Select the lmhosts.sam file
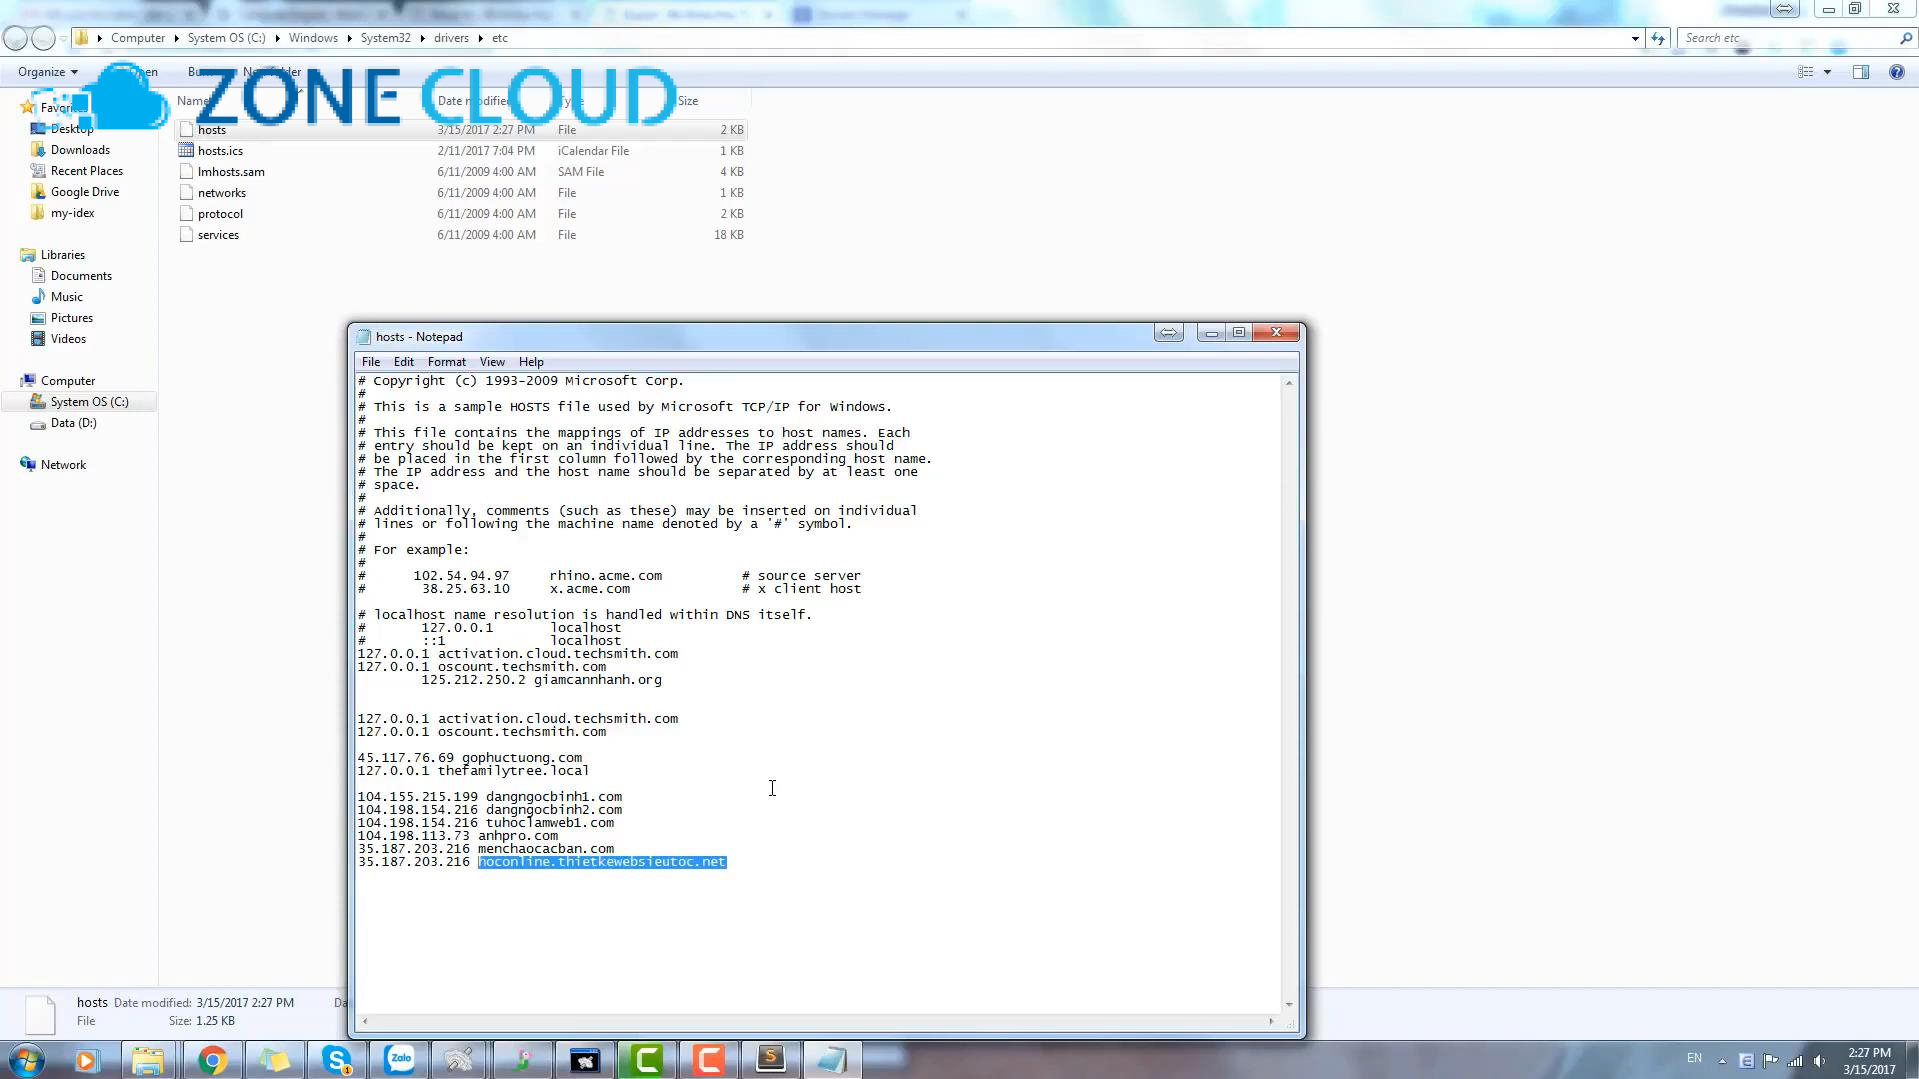 point(231,172)
